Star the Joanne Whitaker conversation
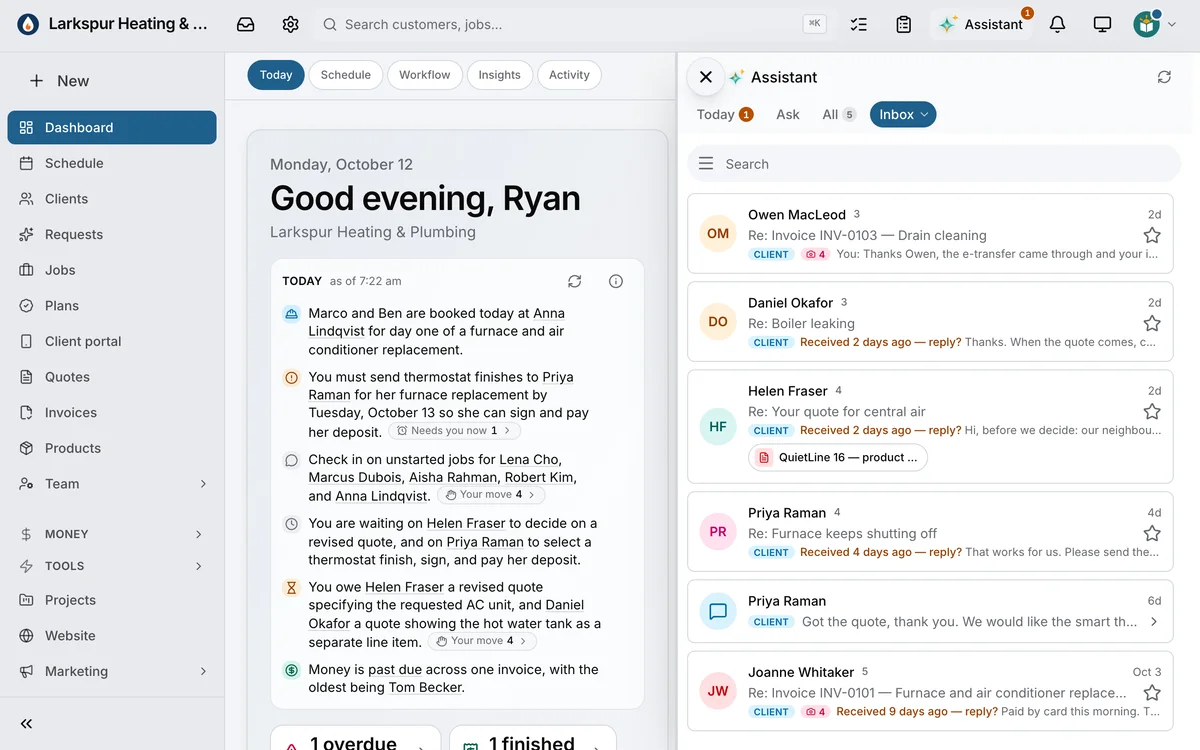 (x=1152, y=692)
